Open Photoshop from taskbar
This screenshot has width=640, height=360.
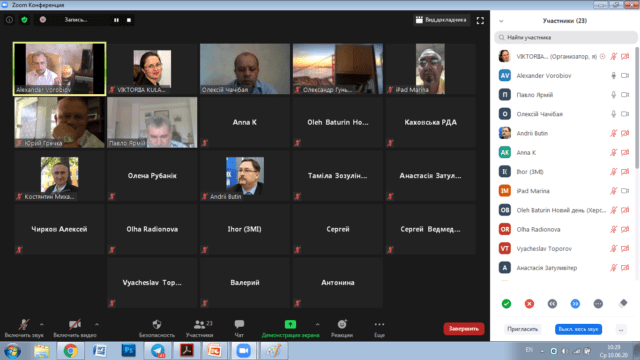(x=129, y=351)
